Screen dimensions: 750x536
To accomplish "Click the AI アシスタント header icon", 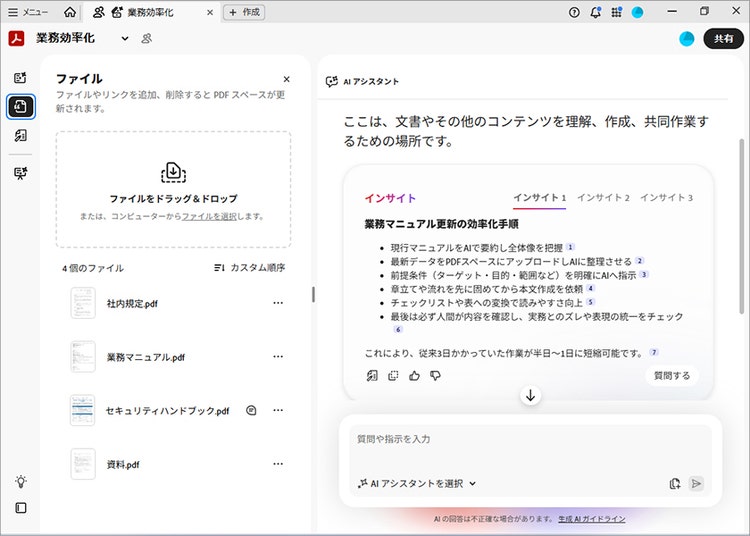I will [331, 81].
